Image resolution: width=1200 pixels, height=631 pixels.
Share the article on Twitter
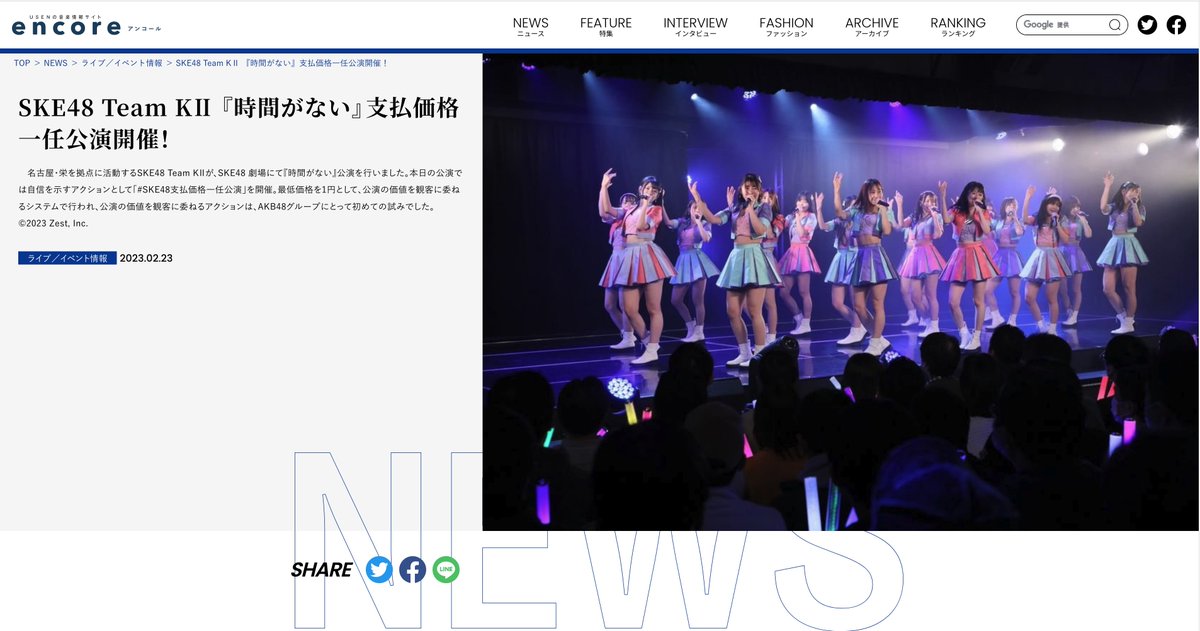pos(379,570)
